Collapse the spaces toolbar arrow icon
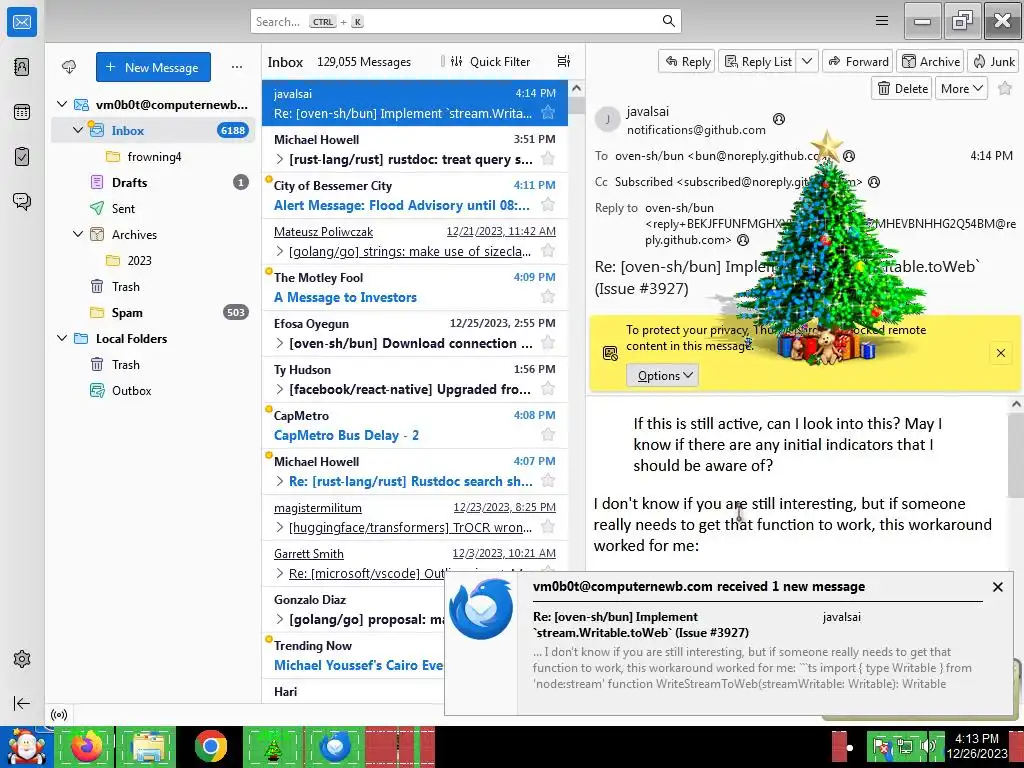Viewport: 1024px width, 768px height. [22, 703]
